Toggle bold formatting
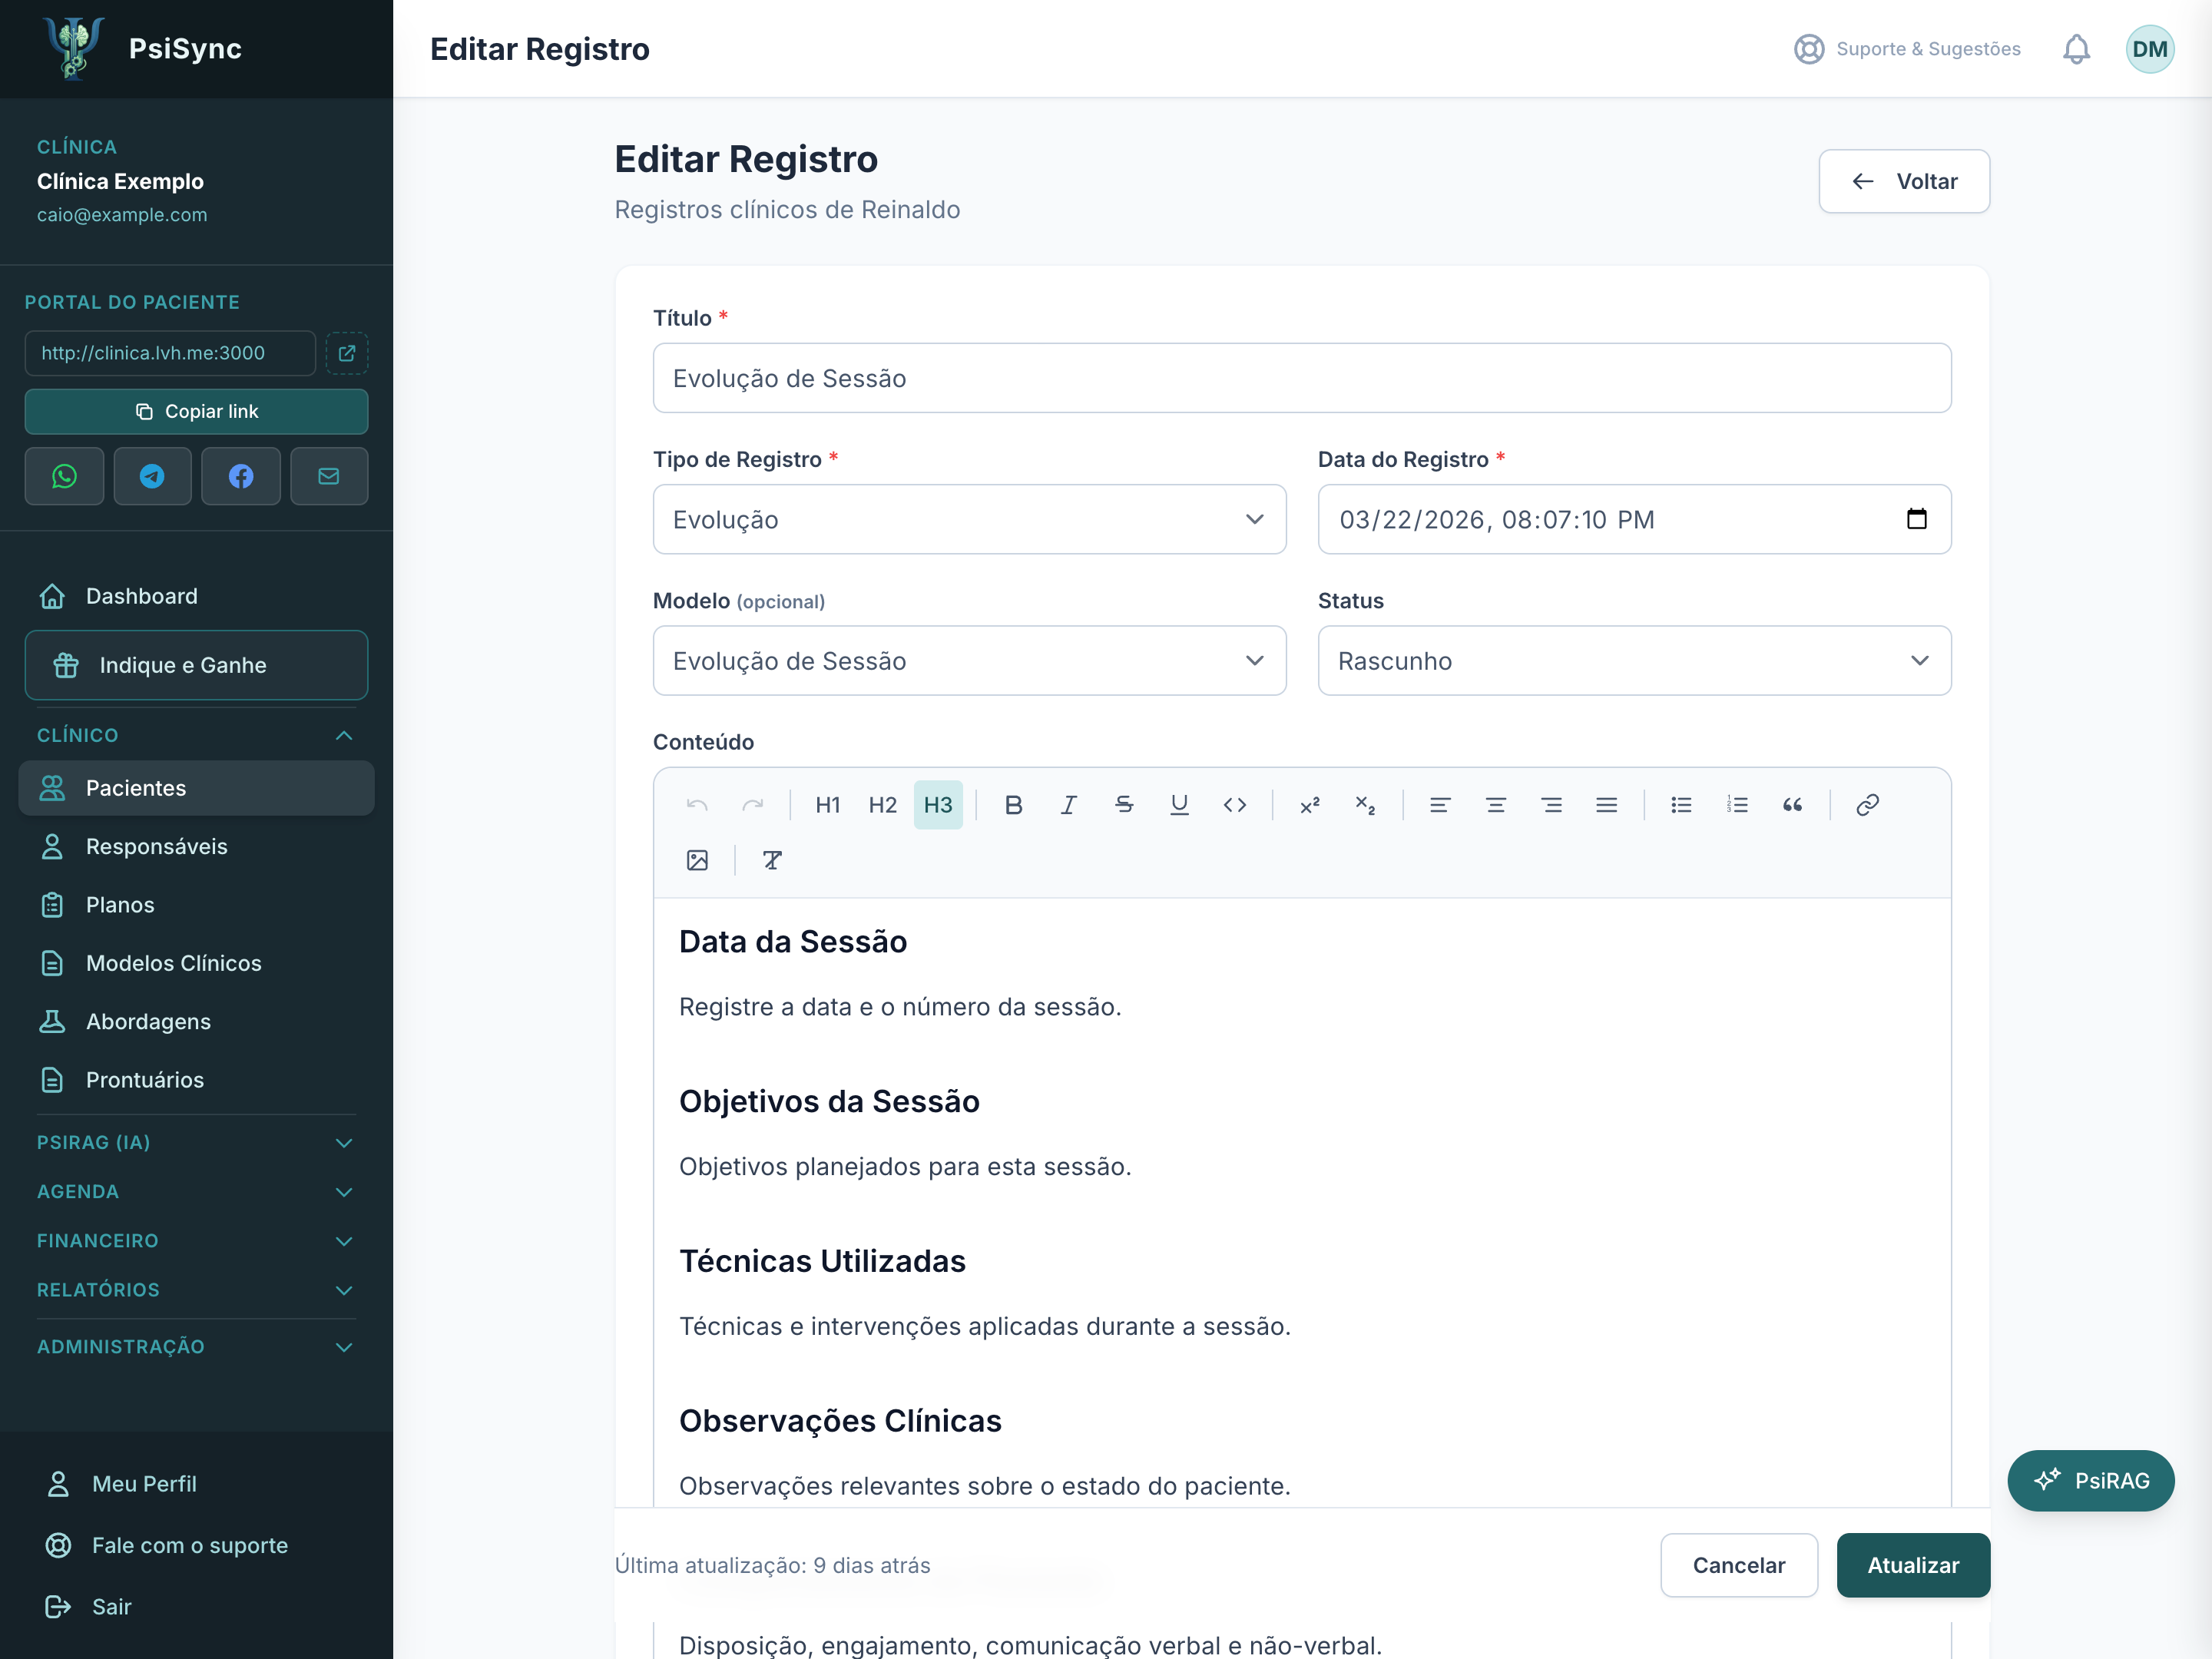The width and height of the screenshot is (2212, 1659). [1013, 805]
